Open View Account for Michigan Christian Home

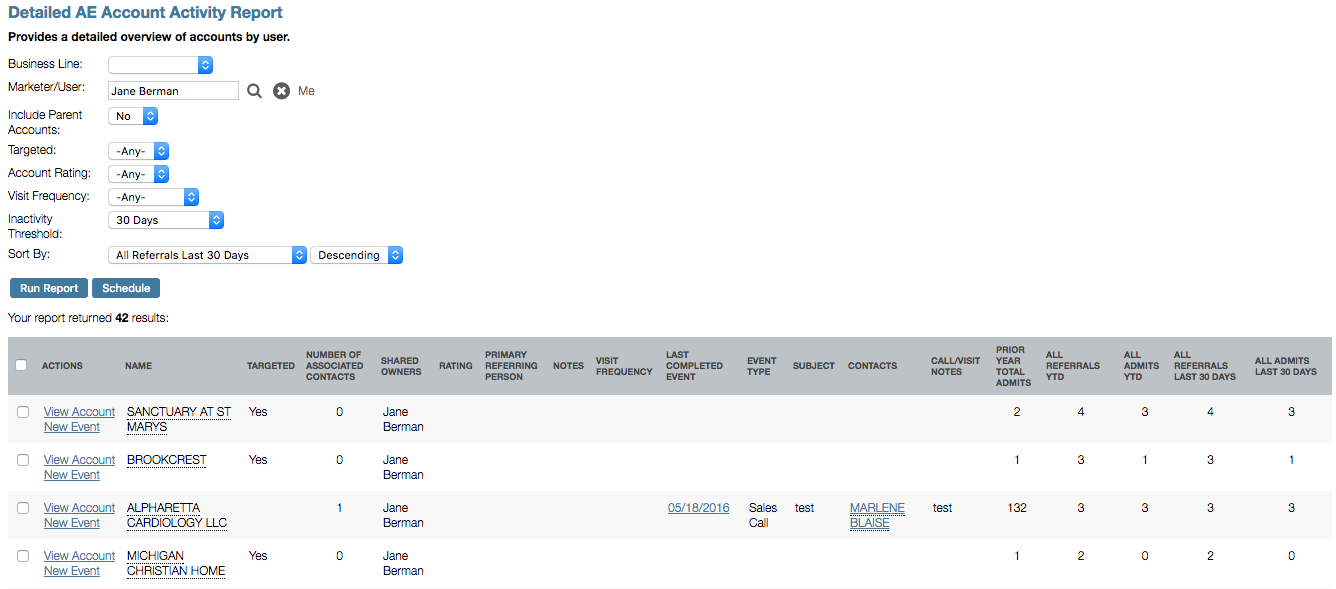click(x=80, y=556)
